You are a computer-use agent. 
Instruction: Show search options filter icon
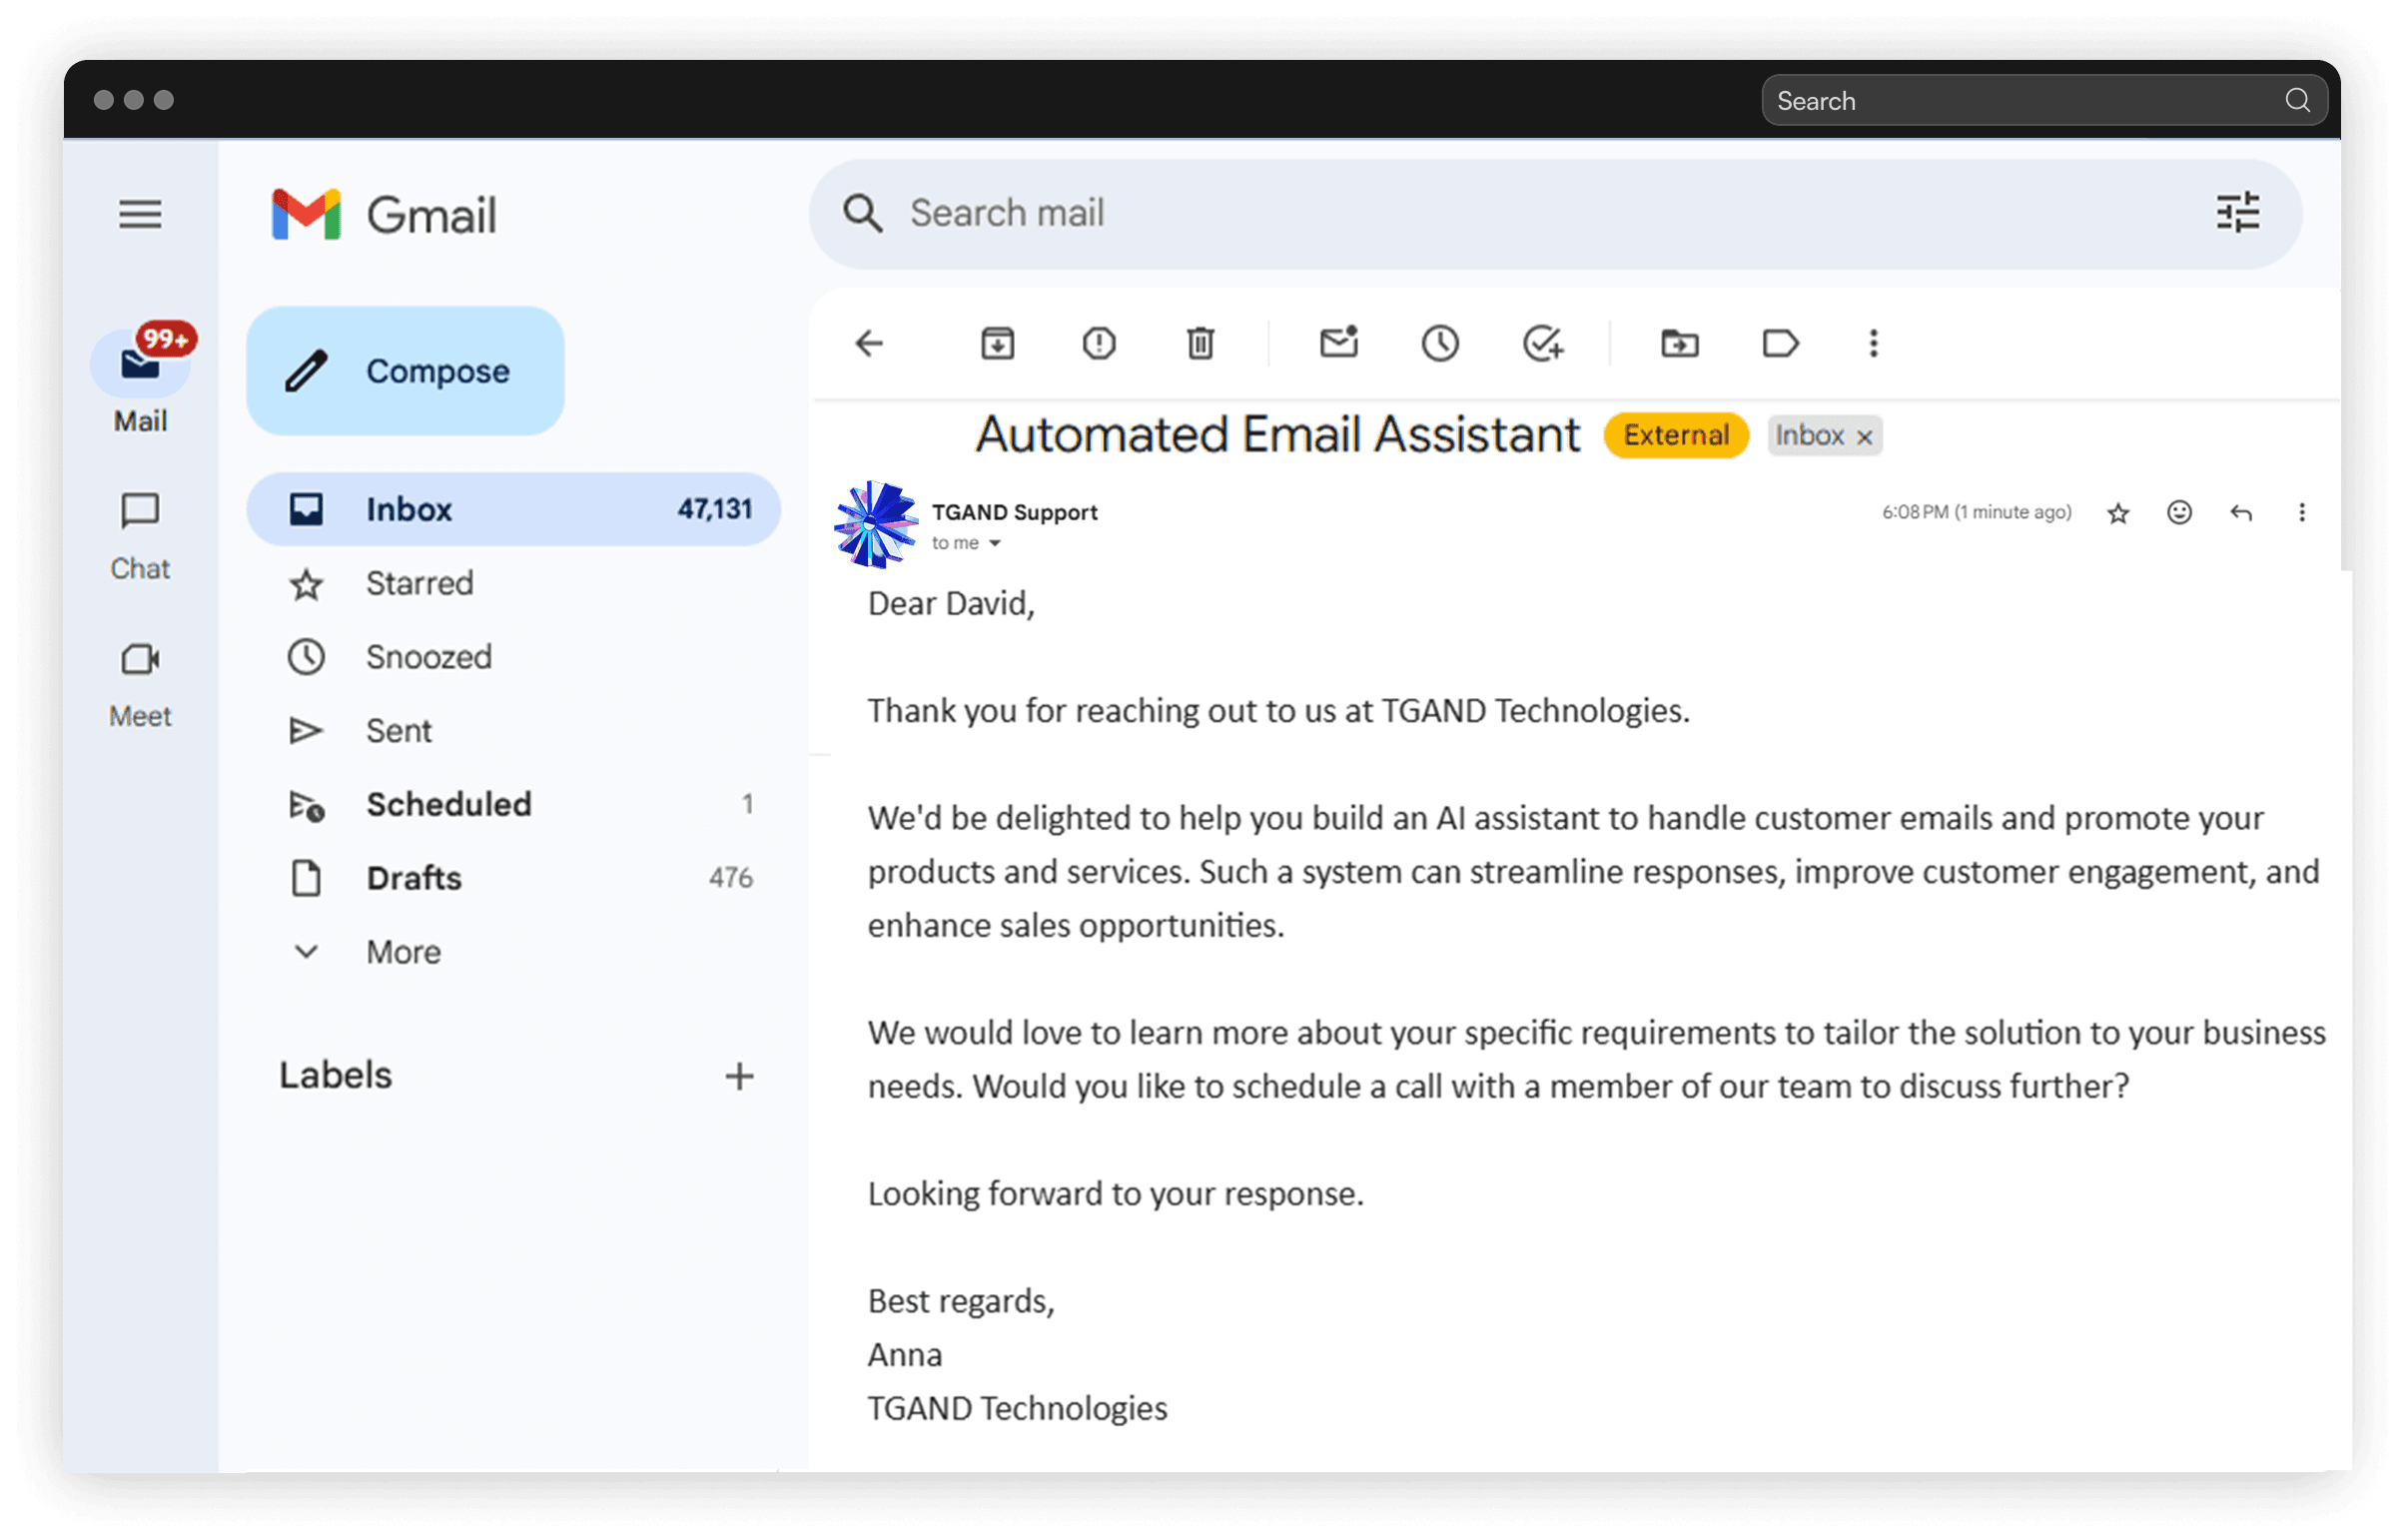point(2237,213)
